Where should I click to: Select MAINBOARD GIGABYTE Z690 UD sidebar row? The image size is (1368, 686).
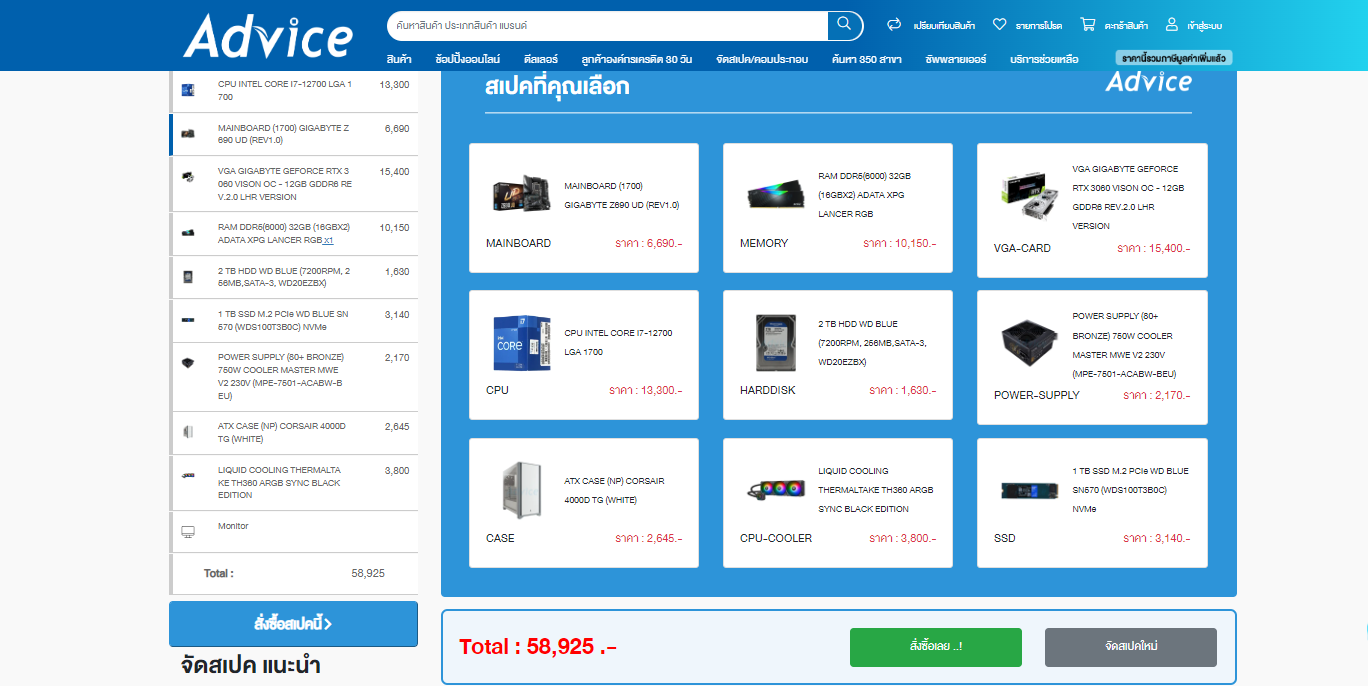(x=294, y=134)
